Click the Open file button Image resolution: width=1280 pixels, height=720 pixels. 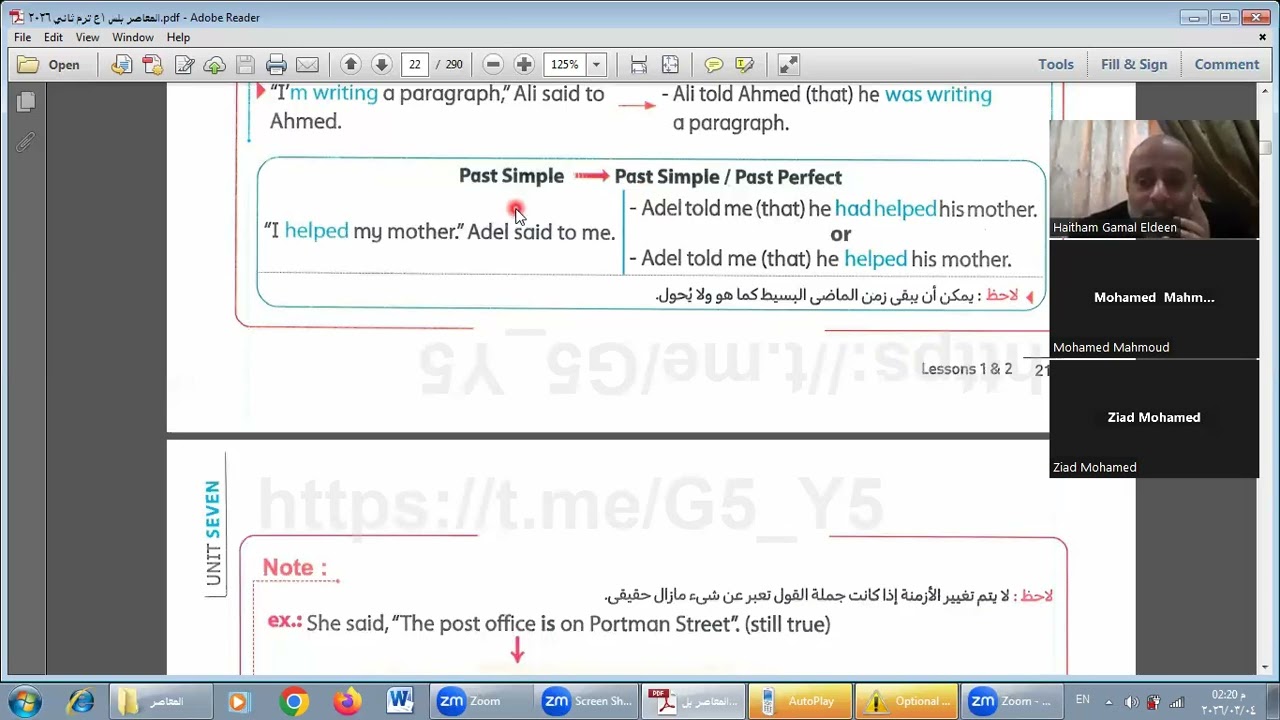pyautogui.click(x=49, y=65)
